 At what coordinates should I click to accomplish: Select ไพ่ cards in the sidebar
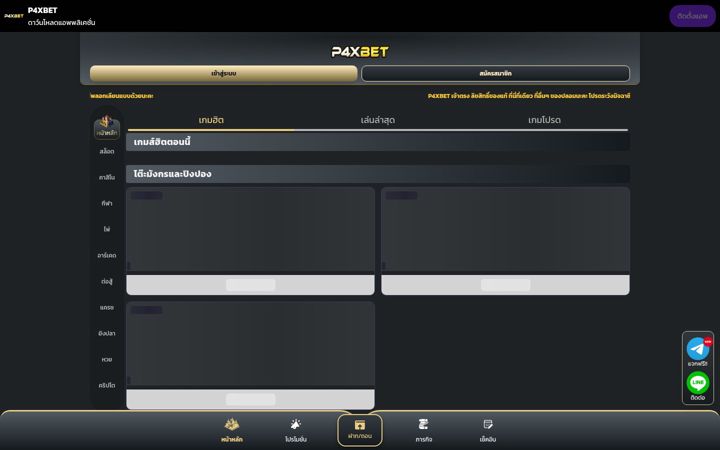(107, 229)
